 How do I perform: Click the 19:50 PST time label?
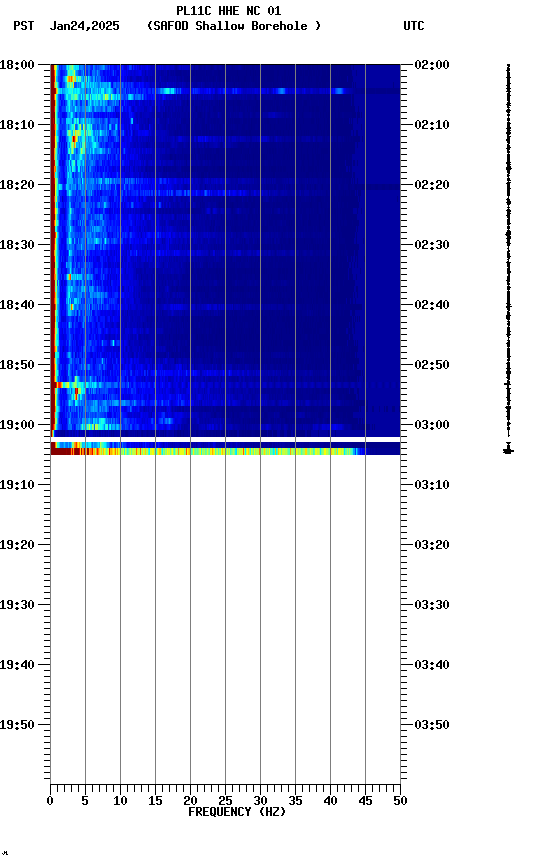tap(17, 726)
